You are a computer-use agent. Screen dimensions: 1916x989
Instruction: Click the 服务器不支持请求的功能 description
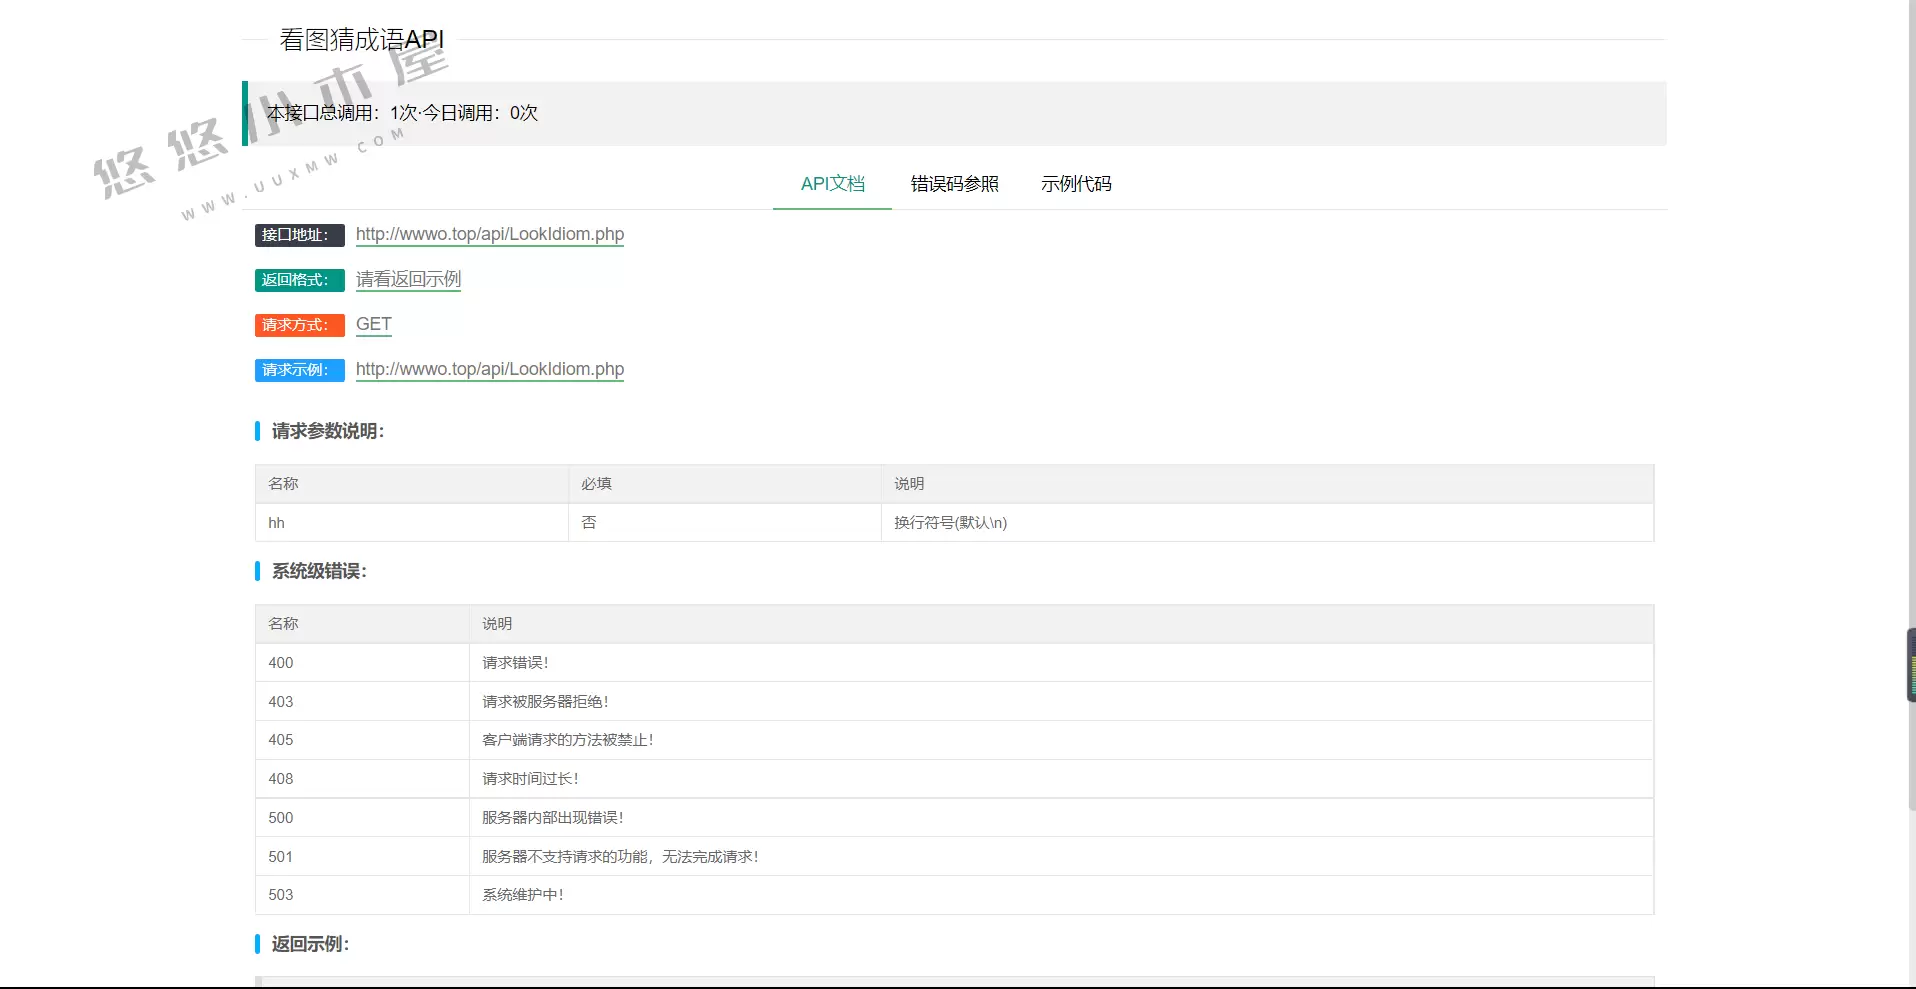point(620,857)
